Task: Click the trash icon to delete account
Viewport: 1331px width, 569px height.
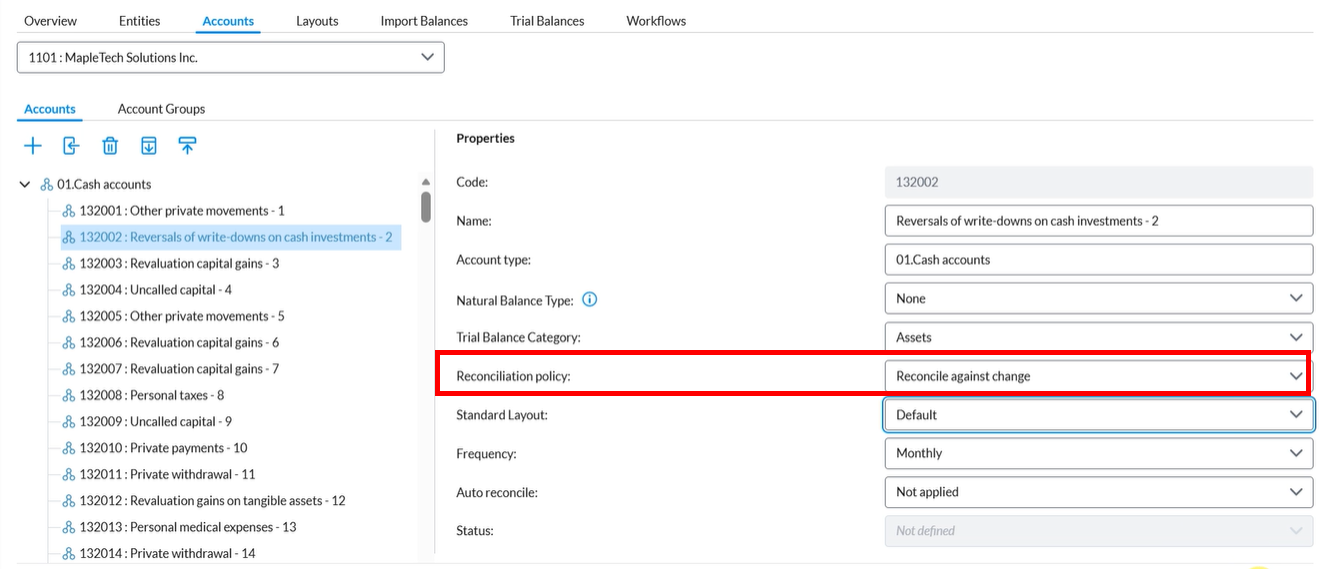Action: click(110, 146)
